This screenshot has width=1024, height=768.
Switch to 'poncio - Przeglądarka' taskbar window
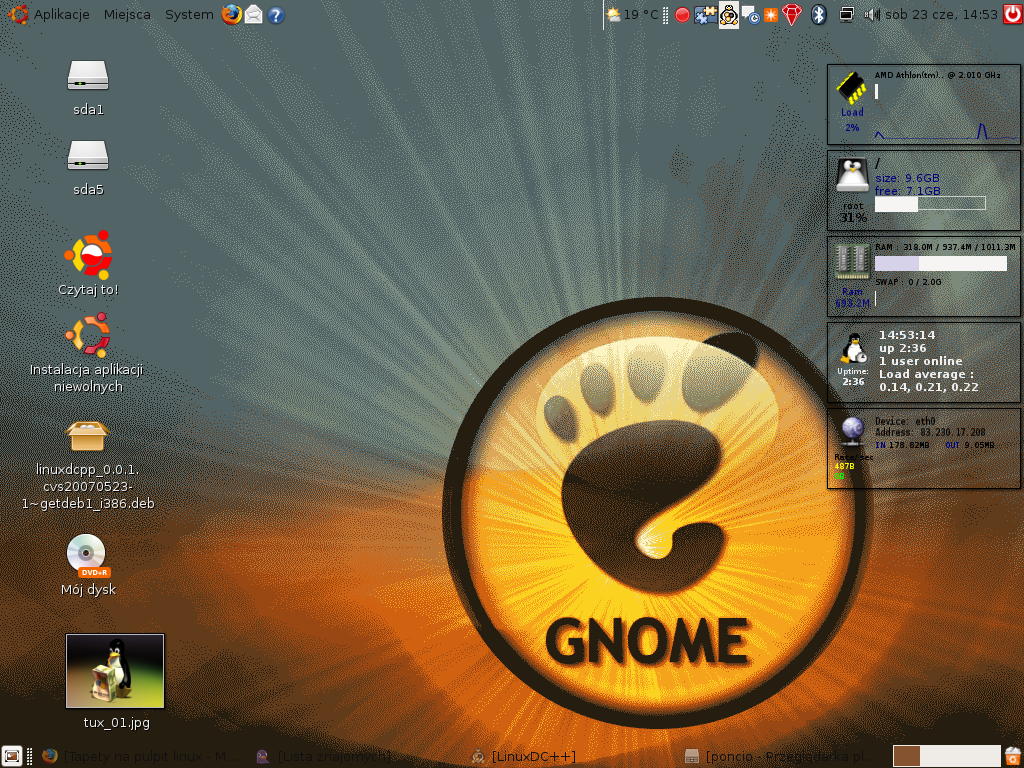coord(778,756)
